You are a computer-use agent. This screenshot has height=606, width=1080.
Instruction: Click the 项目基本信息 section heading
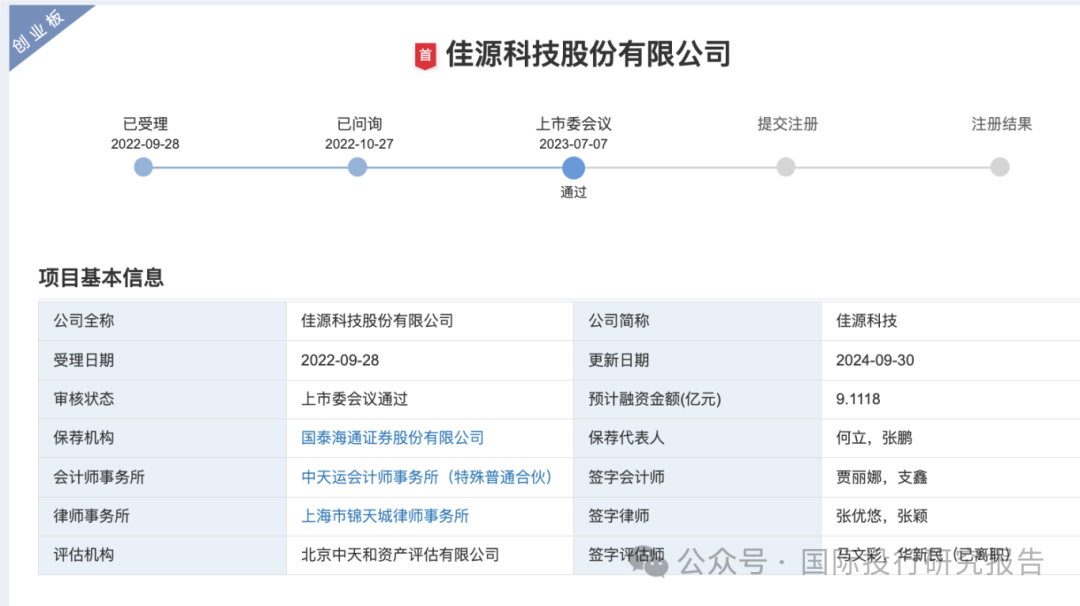click(101, 278)
